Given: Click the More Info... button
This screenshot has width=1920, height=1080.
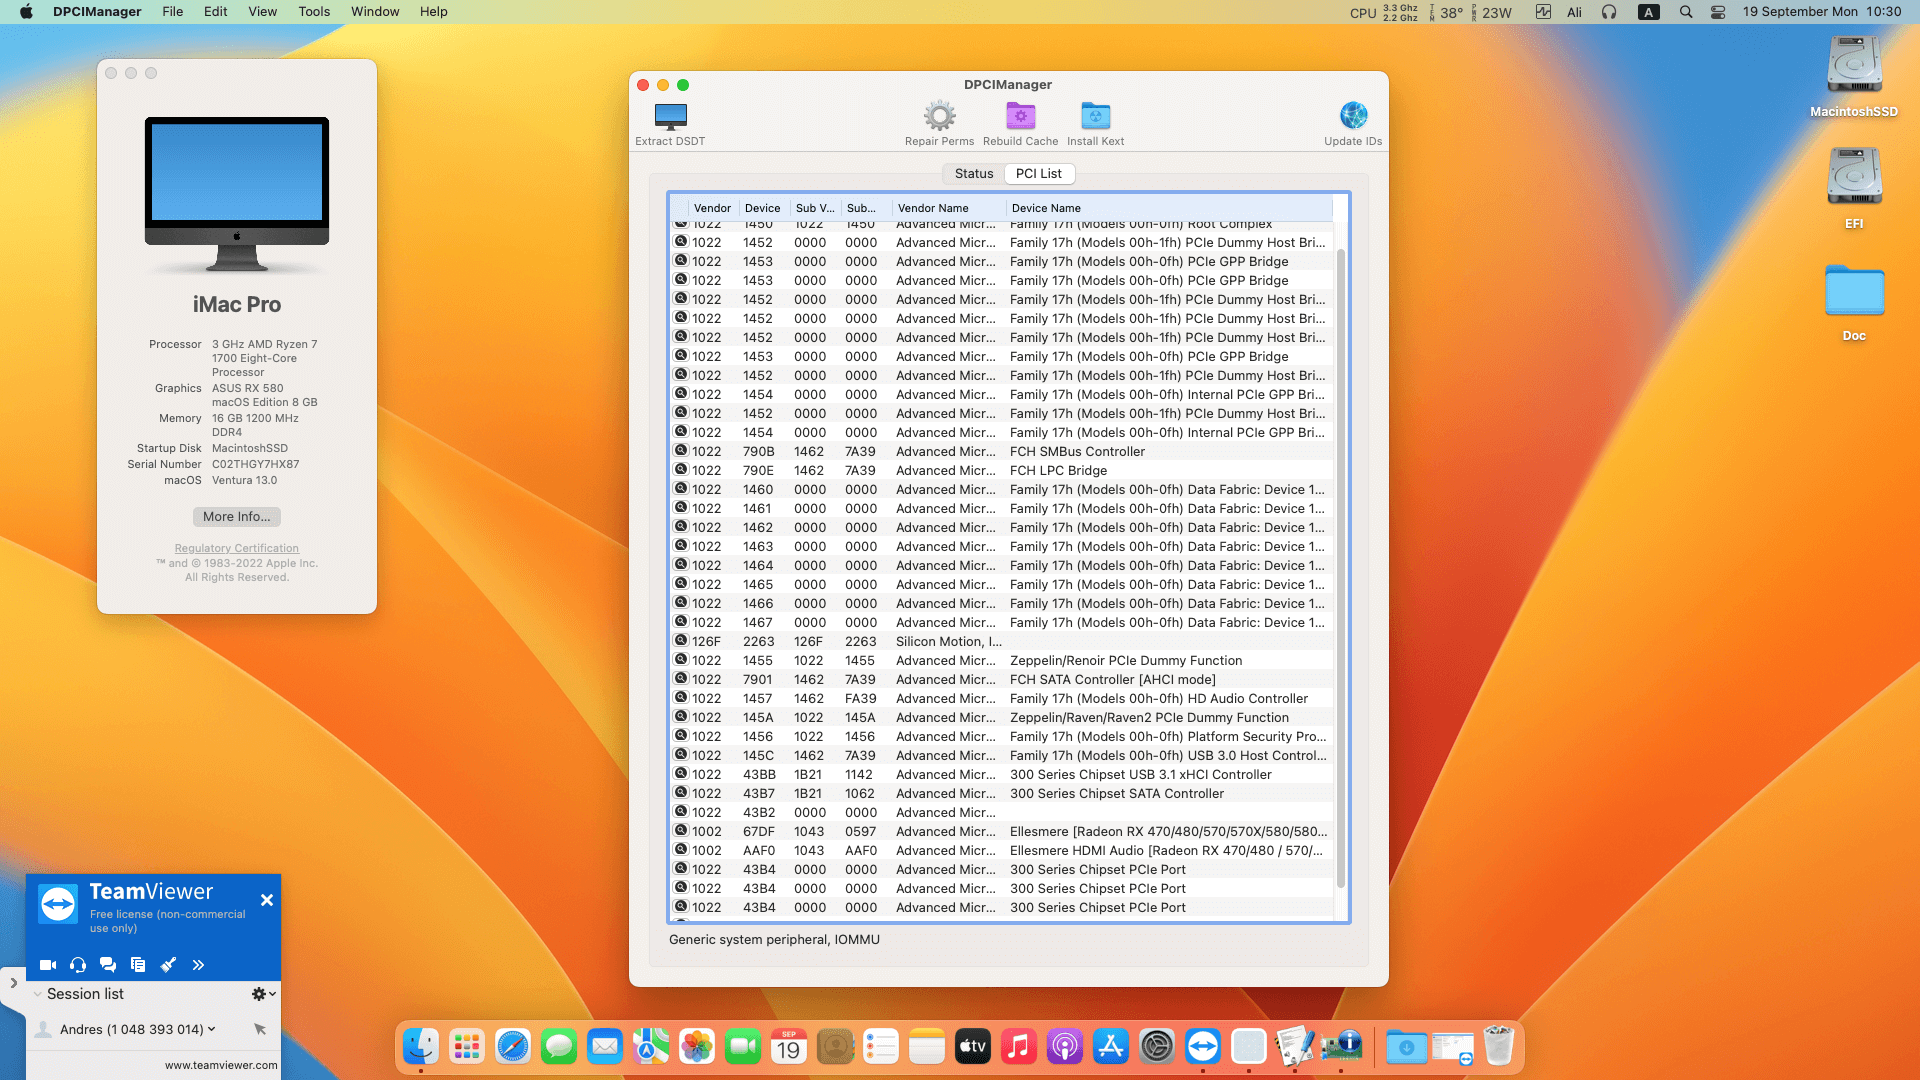Looking at the screenshot, I should click(236, 517).
